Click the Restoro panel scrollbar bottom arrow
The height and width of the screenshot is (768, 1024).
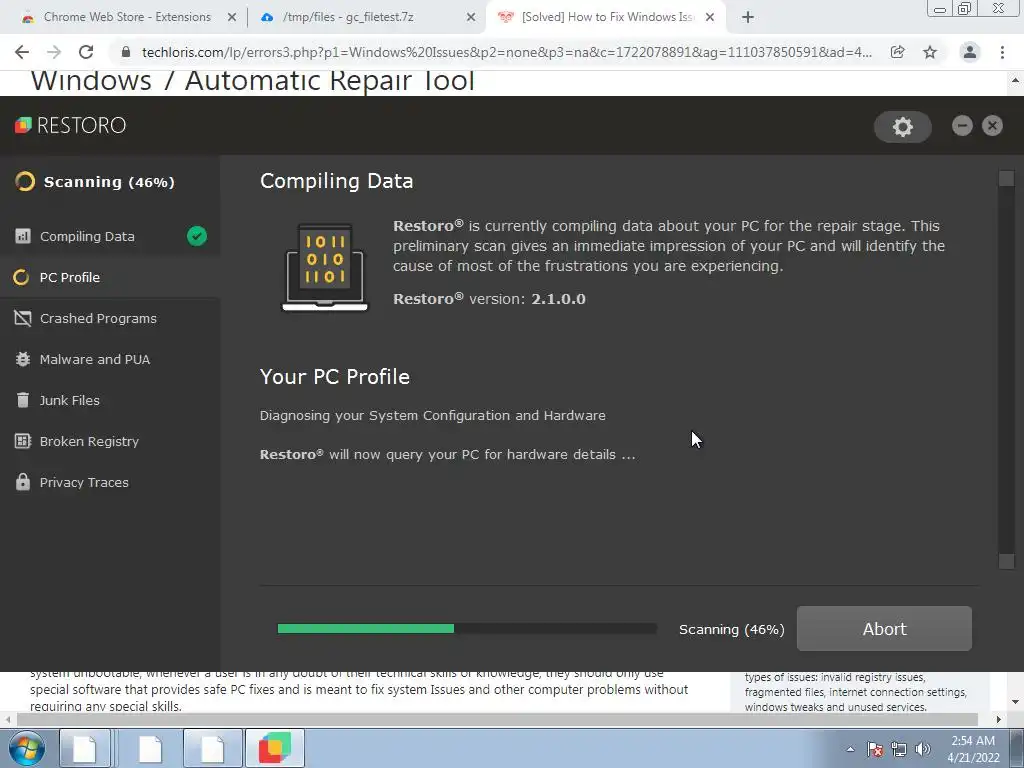[1006, 561]
